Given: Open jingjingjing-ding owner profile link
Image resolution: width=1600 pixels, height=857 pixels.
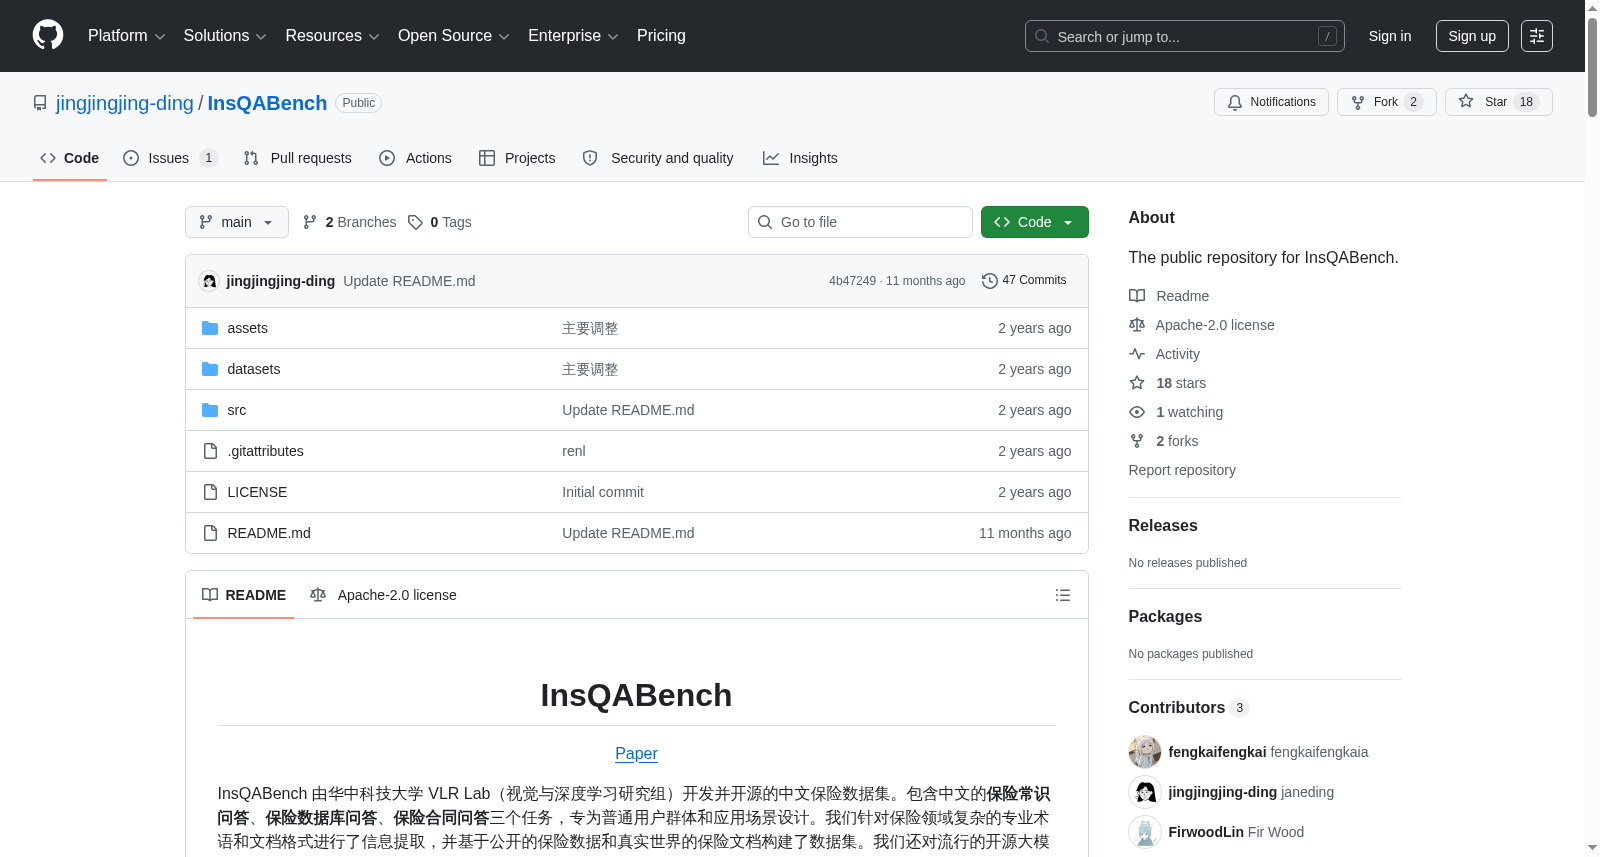Looking at the screenshot, I should (x=125, y=103).
